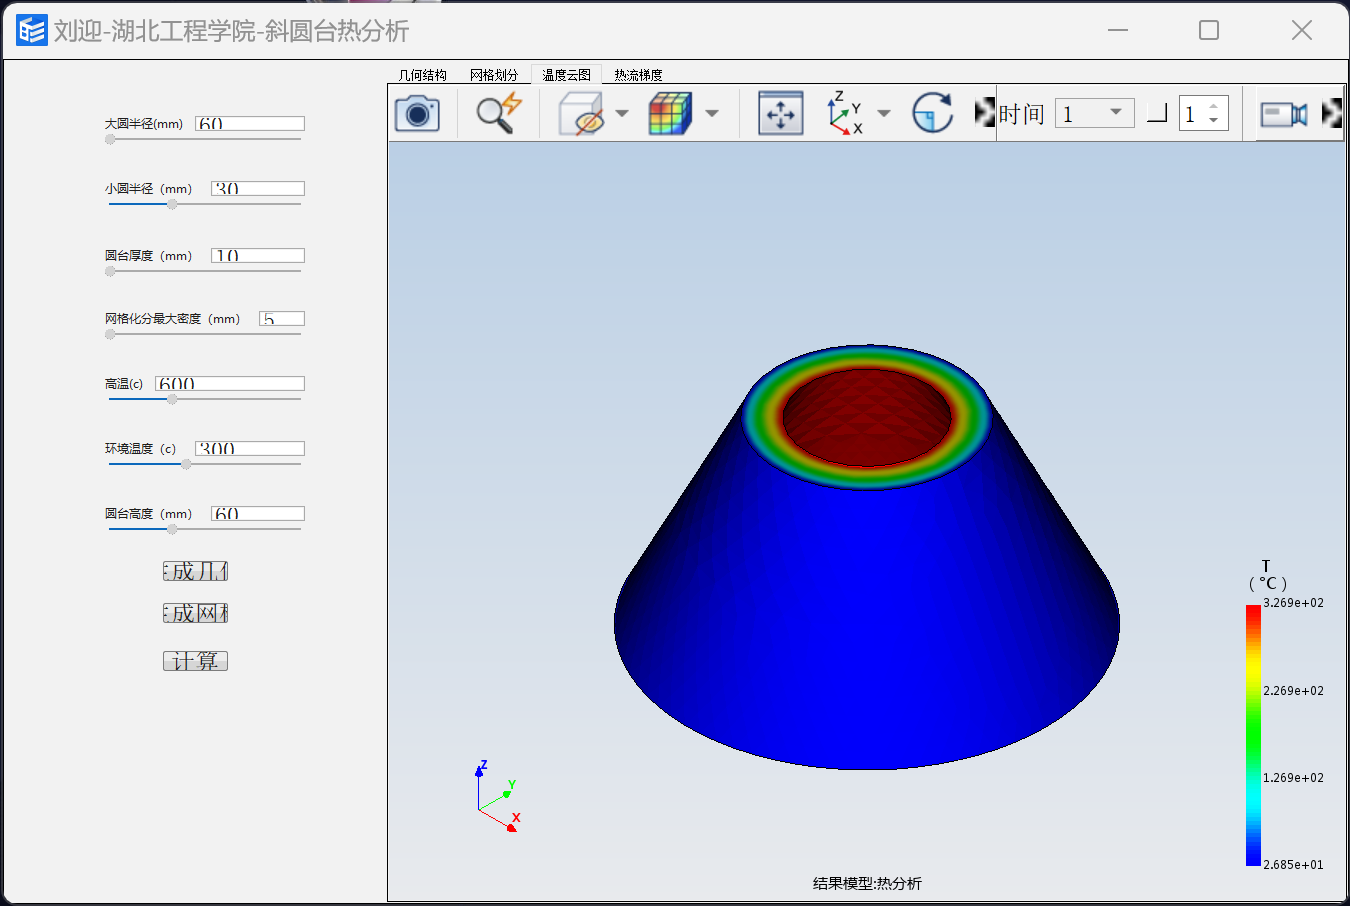The width and height of the screenshot is (1350, 906).
Task: Click the rainbow colored cube contour icon
Action: (x=670, y=113)
